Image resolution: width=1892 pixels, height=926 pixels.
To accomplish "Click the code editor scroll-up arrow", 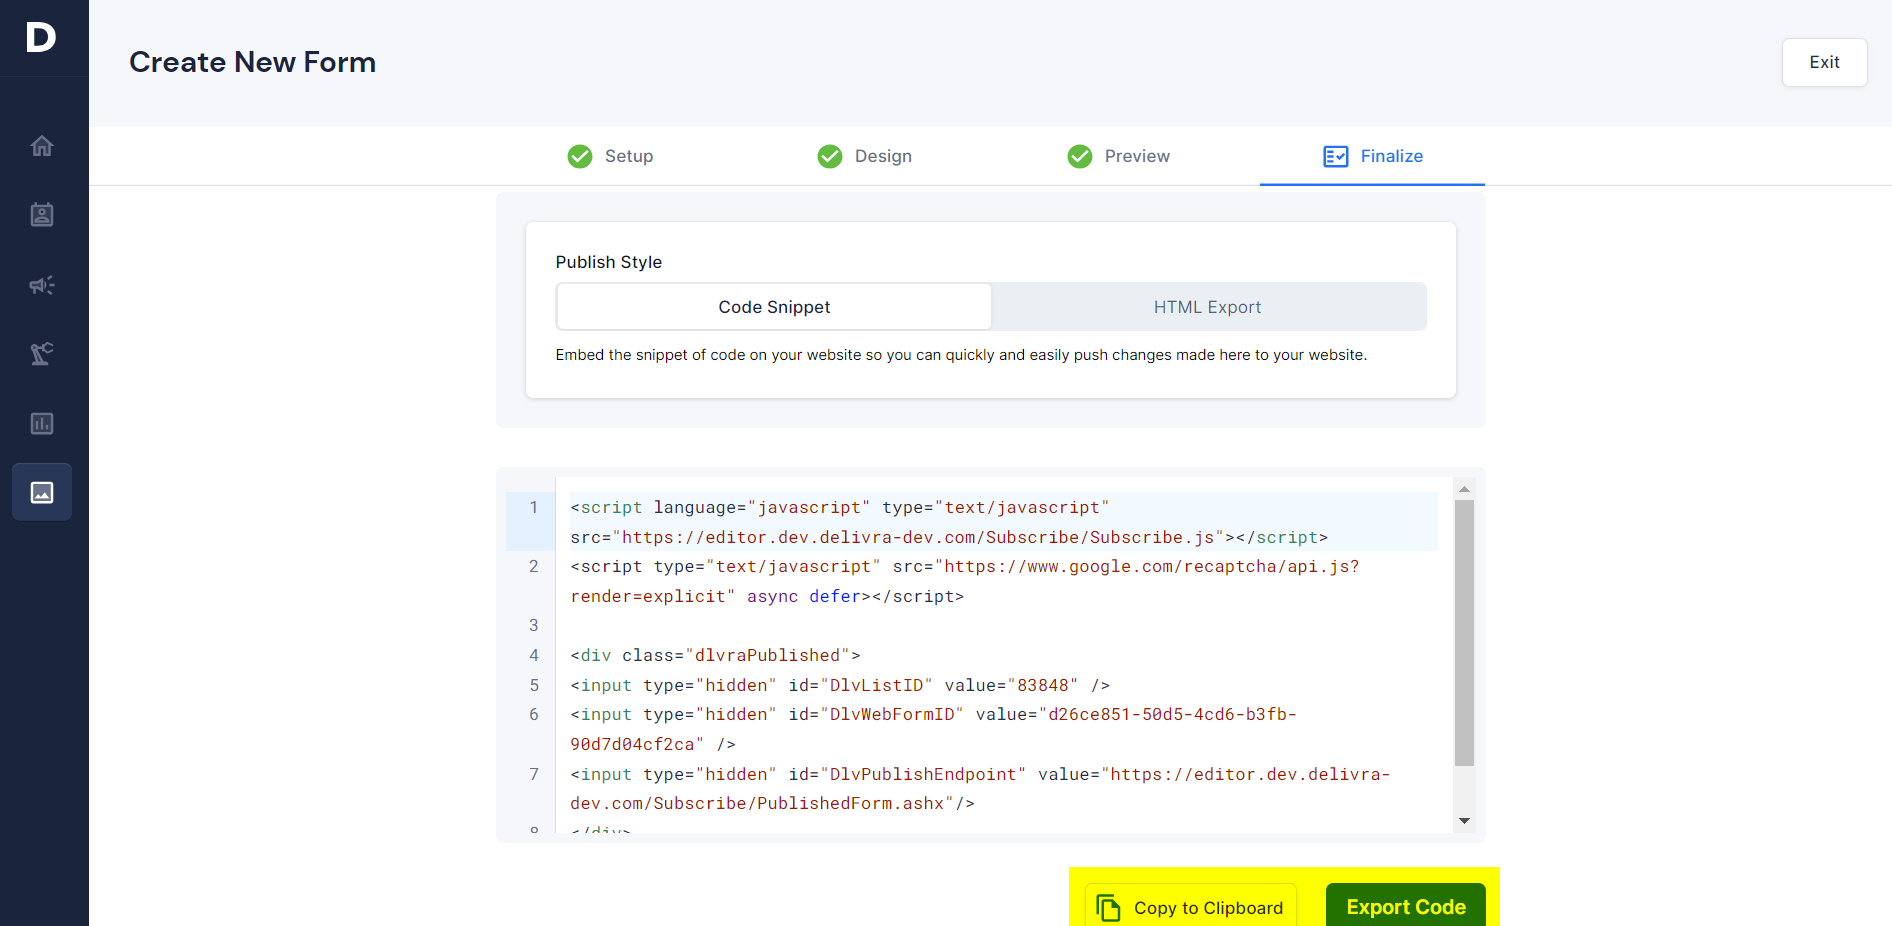I will click(1464, 489).
